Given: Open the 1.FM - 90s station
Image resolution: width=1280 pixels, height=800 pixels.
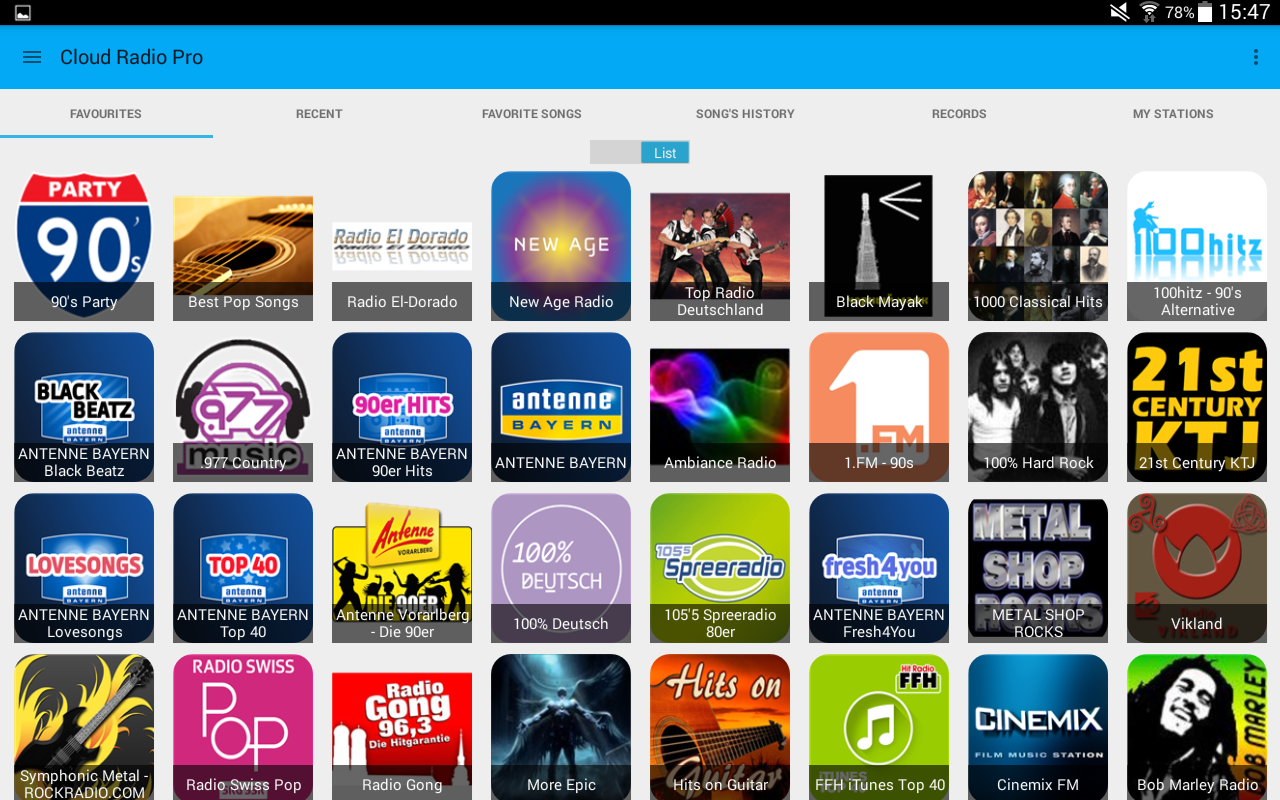Looking at the screenshot, I should pyautogui.click(x=879, y=407).
